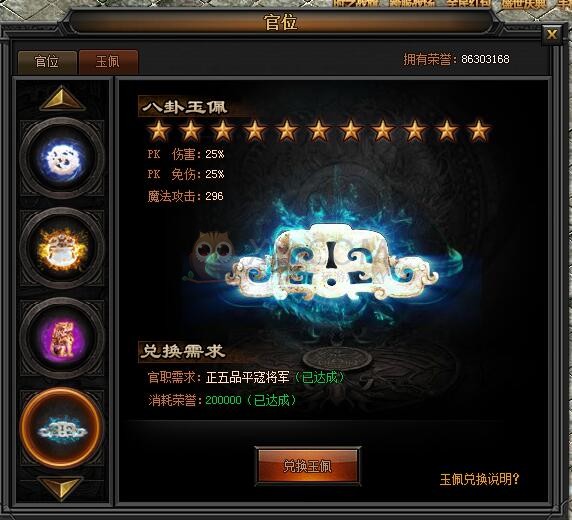Select the white-blue glowing jade pendant icon
The width and height of the screenshot is (572, 520).
click(x=62, y=158)
